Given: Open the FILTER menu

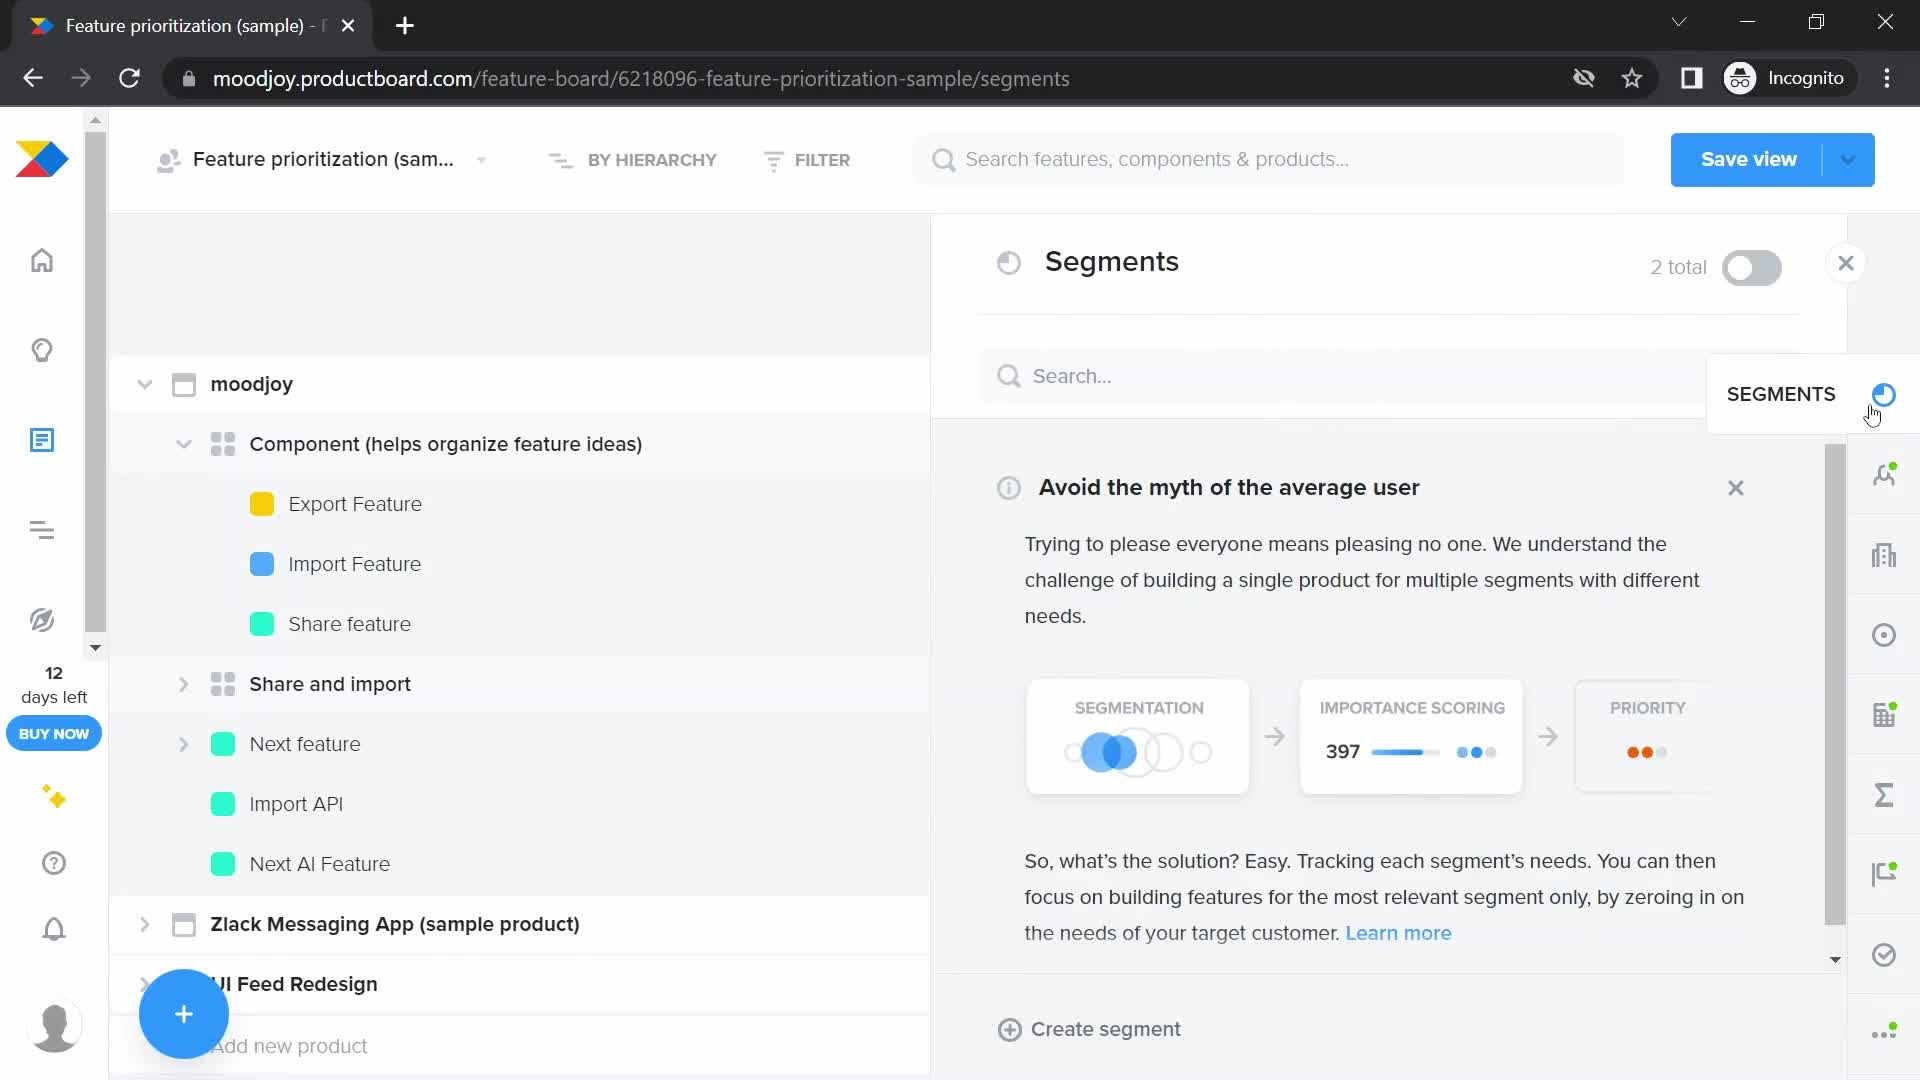Looking at the screenshot, I should click(x=806, y=160).
